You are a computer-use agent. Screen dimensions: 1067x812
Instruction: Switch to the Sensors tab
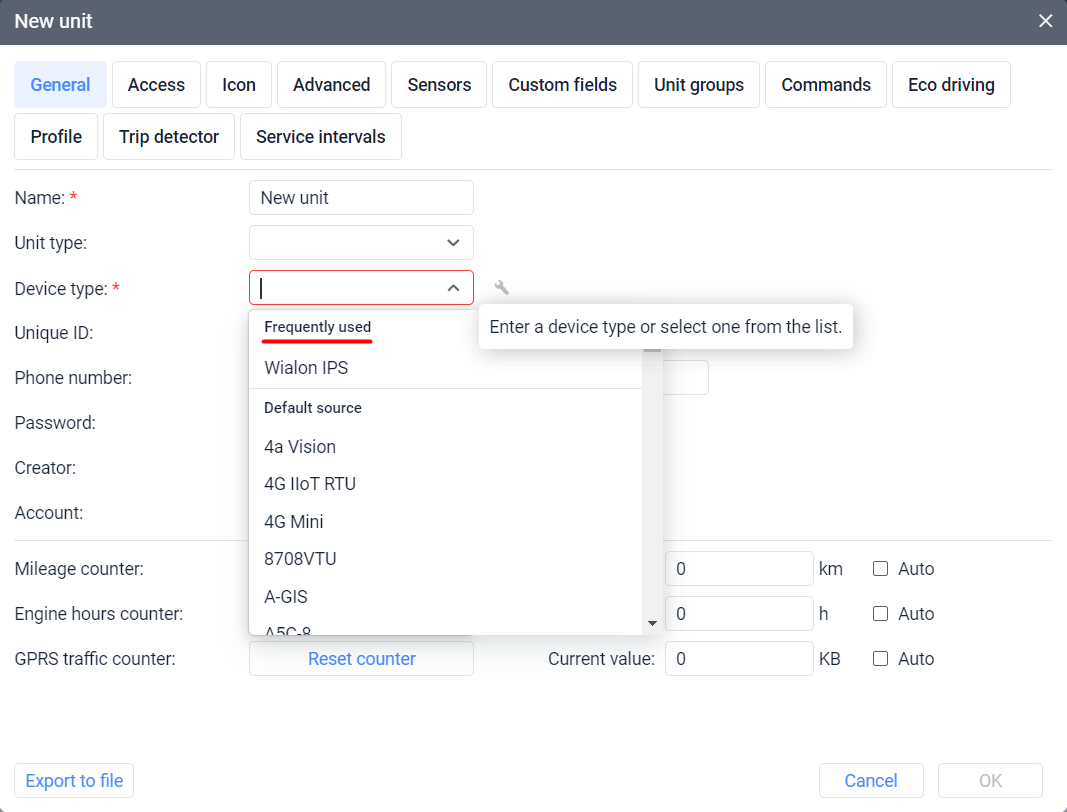(x=438, y=84)
